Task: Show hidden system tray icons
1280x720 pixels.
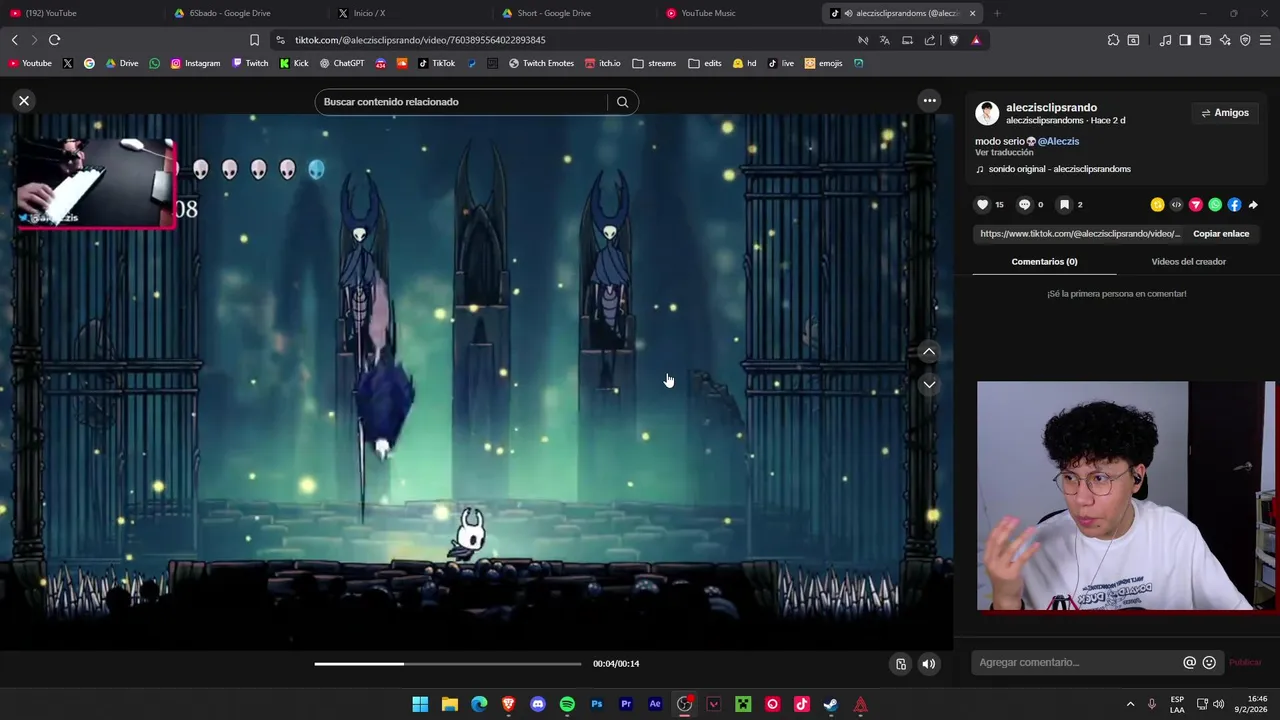Action: pos(1131,704)
